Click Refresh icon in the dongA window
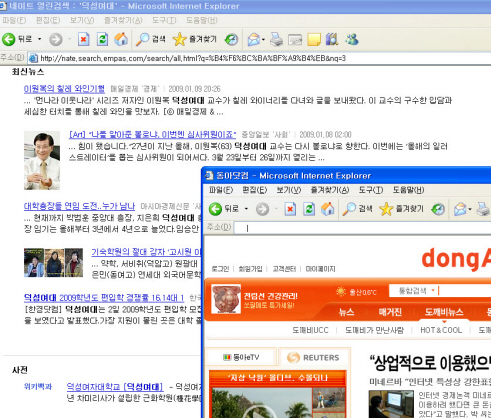 (309, 209)
